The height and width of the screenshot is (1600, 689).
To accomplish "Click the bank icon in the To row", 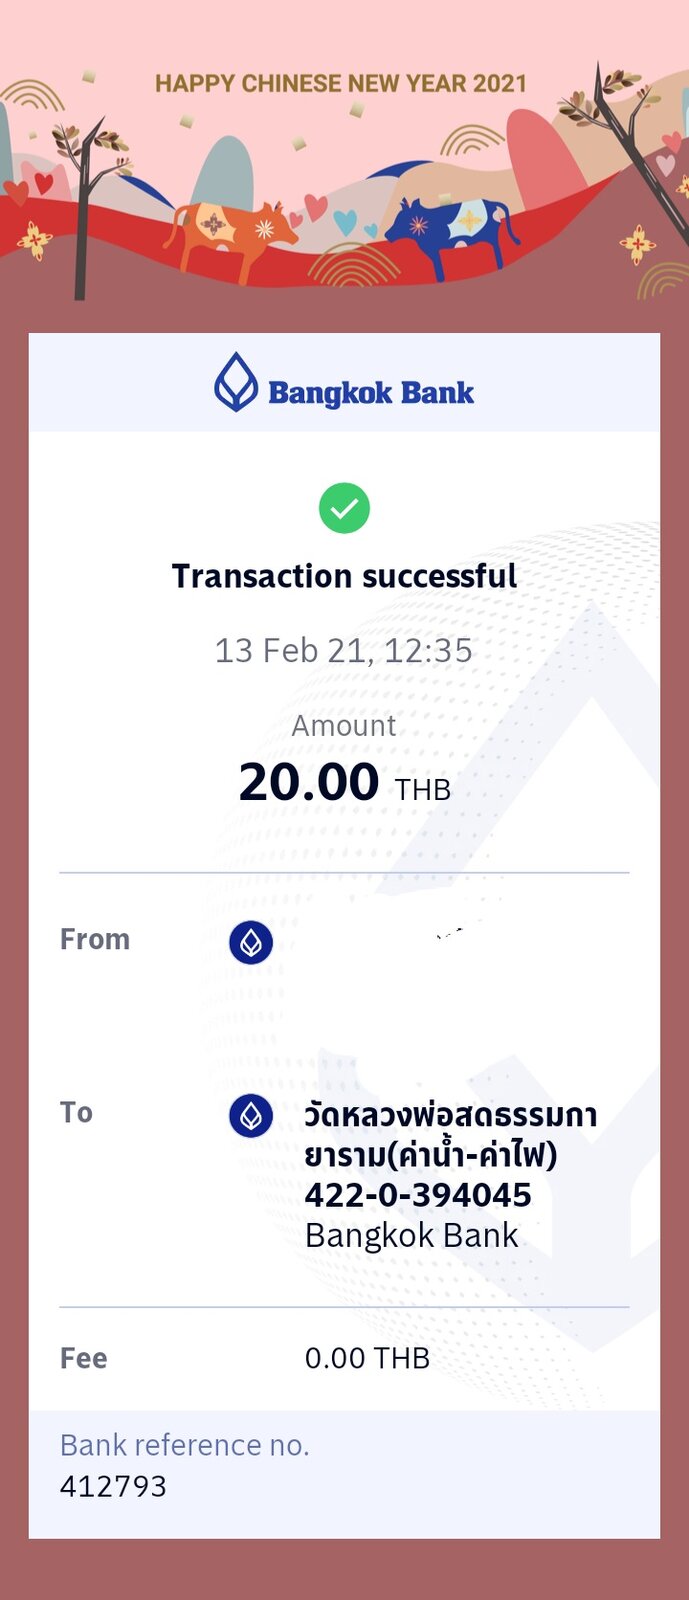I will [x=251, y=1116].
